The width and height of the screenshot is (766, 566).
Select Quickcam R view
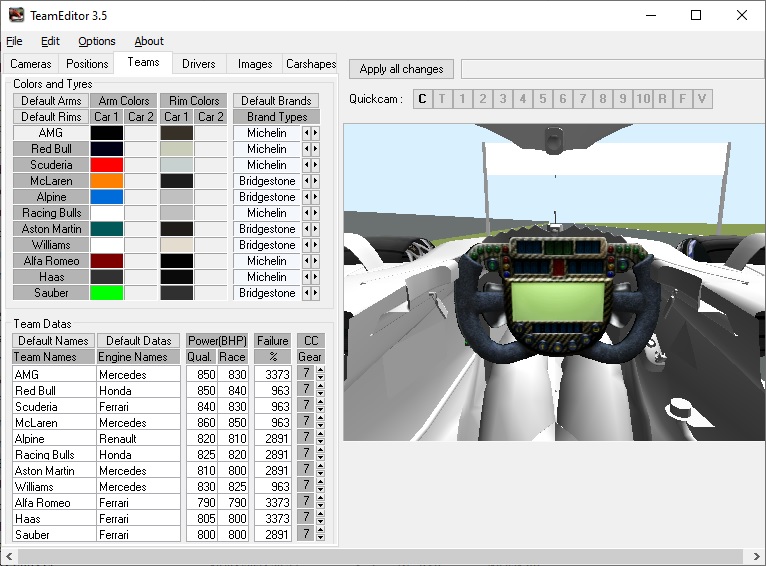click(x=662, y=99)
